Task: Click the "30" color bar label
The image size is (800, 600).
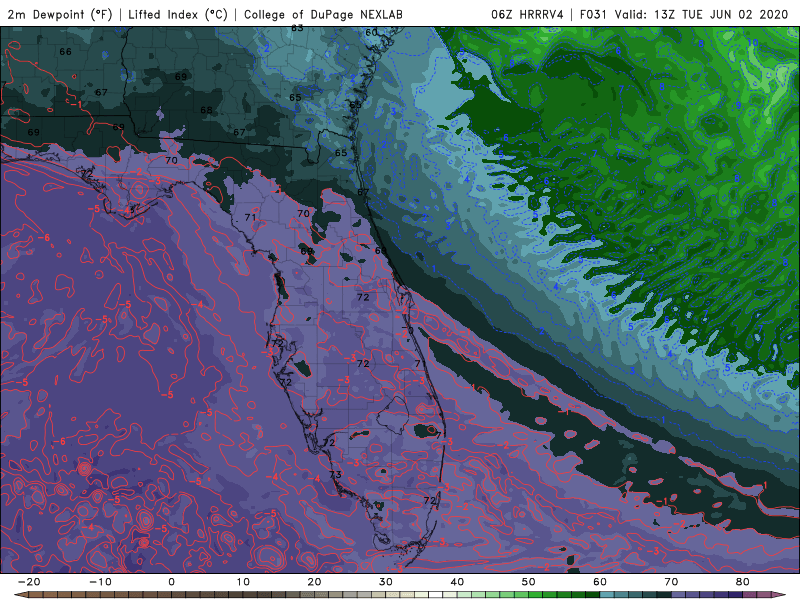Action: pos(386,582)
